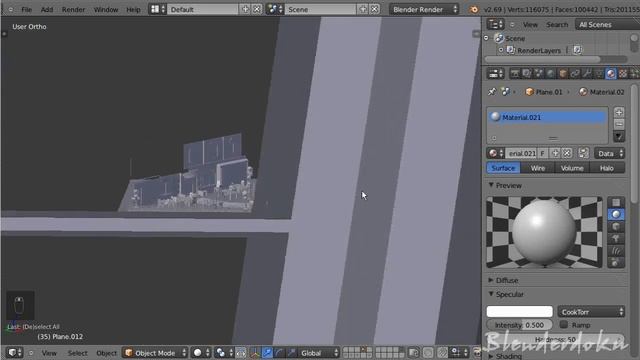Open the Render menu
Screen dimensions: 640x360
tap(73, 9)
